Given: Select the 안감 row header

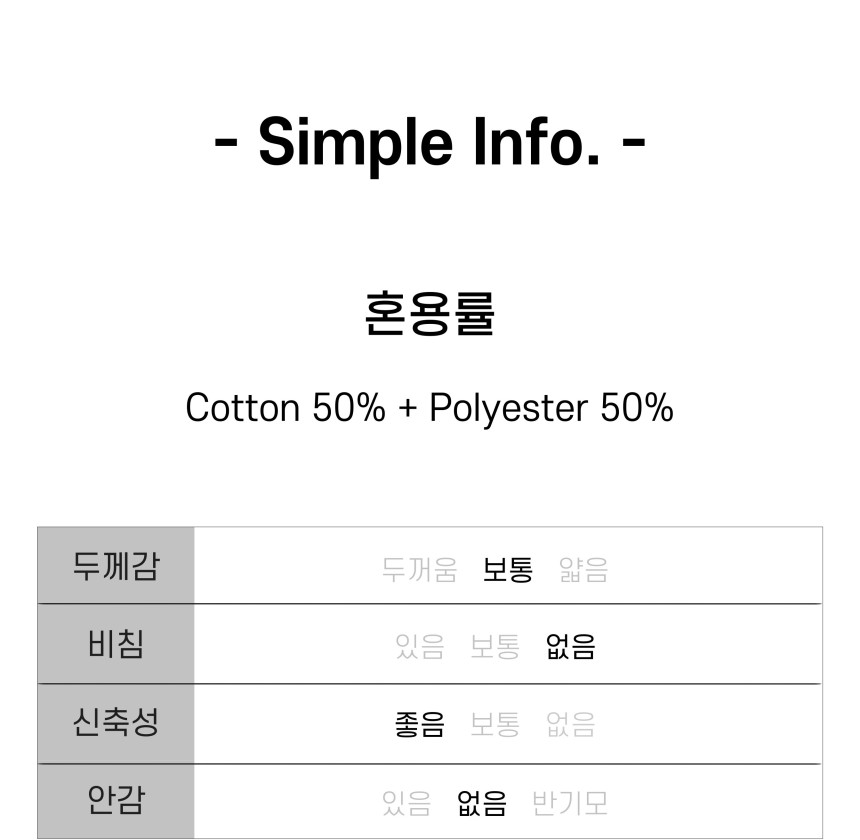Looking at the screenshot, I should 116,801.
